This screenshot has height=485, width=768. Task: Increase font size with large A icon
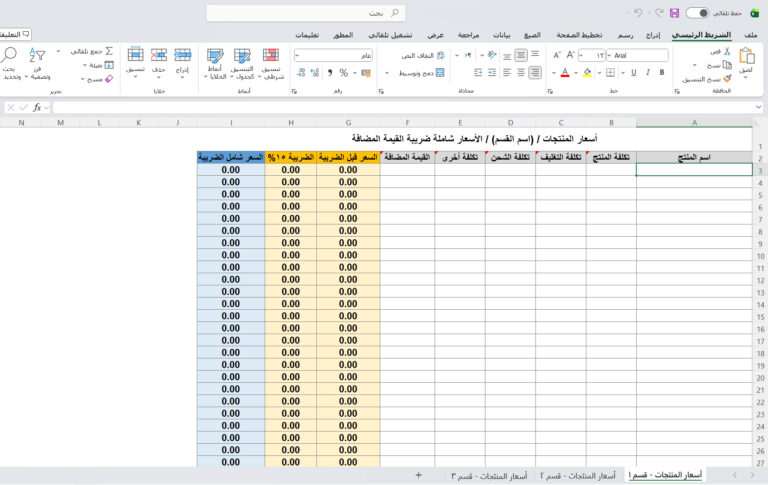click(570, 55)
